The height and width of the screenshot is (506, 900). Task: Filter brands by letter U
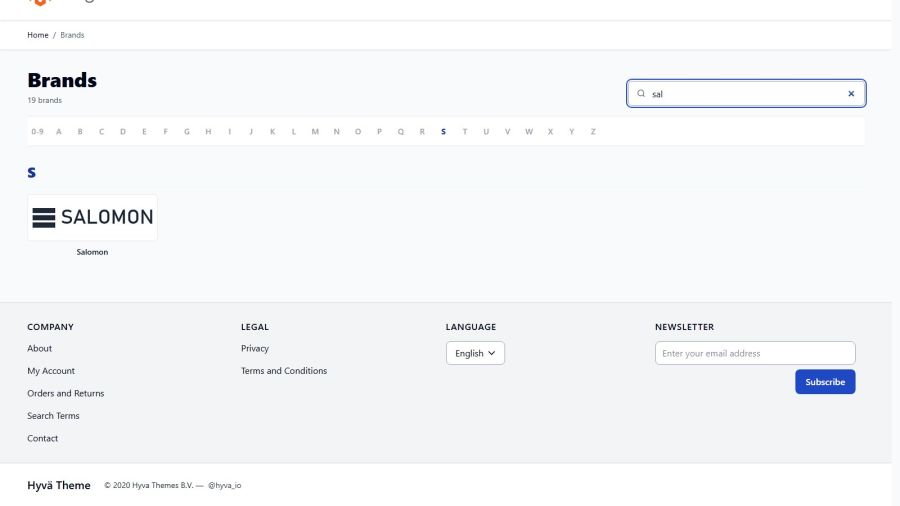tap(486, 131)
